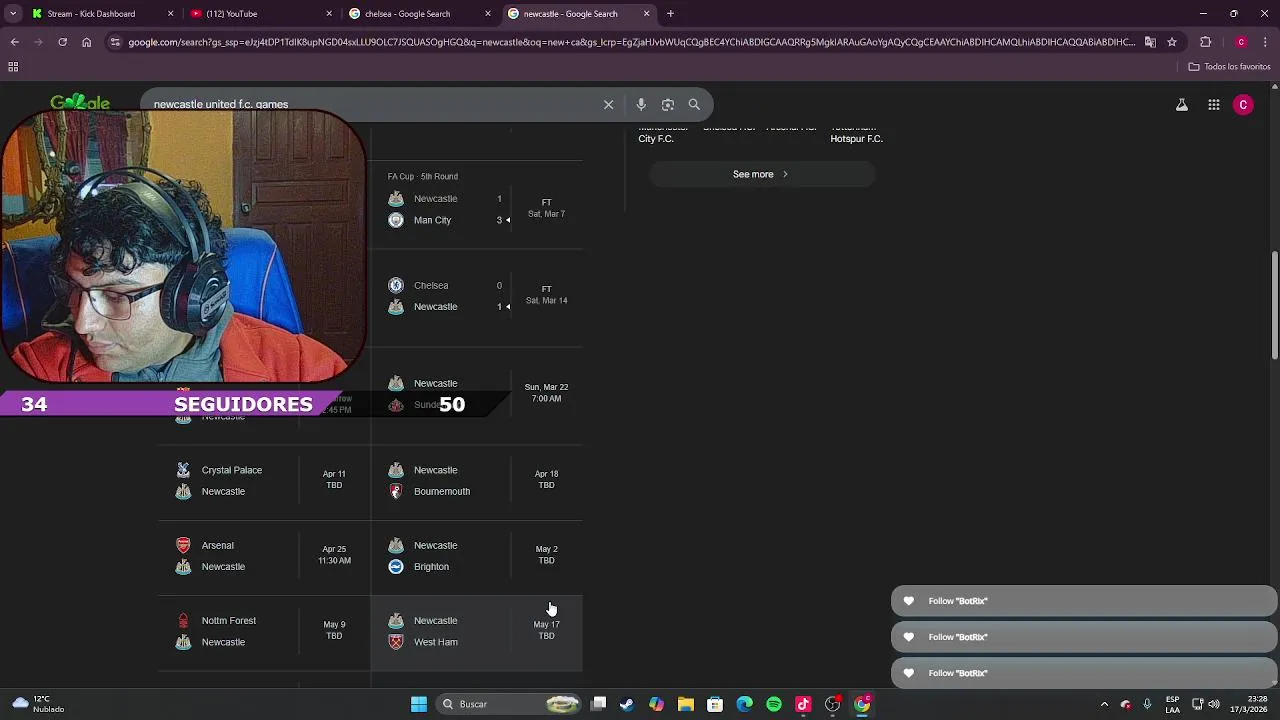This screenshot has height=720, width=1280.
Task: Open Spotify from the taskbar
Action: point(774,704)
